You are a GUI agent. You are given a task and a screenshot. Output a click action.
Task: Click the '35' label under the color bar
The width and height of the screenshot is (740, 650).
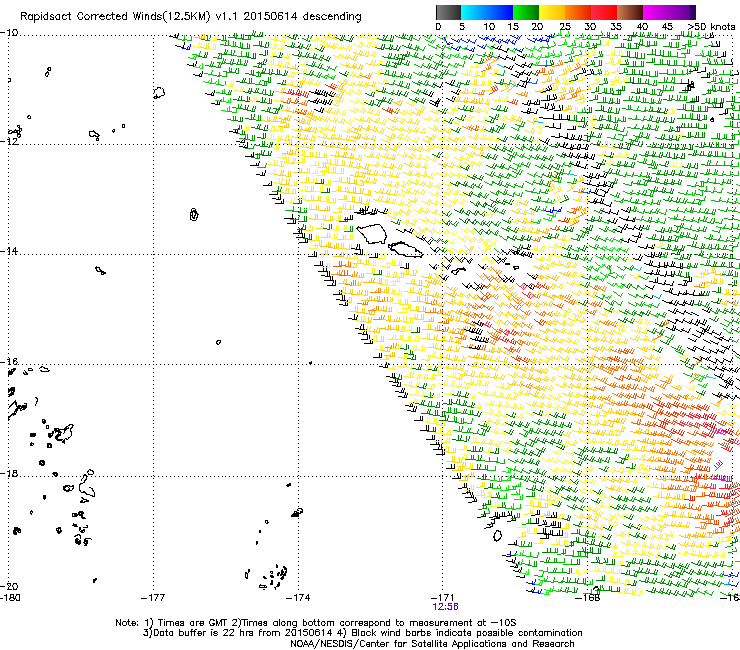point(616,27)
